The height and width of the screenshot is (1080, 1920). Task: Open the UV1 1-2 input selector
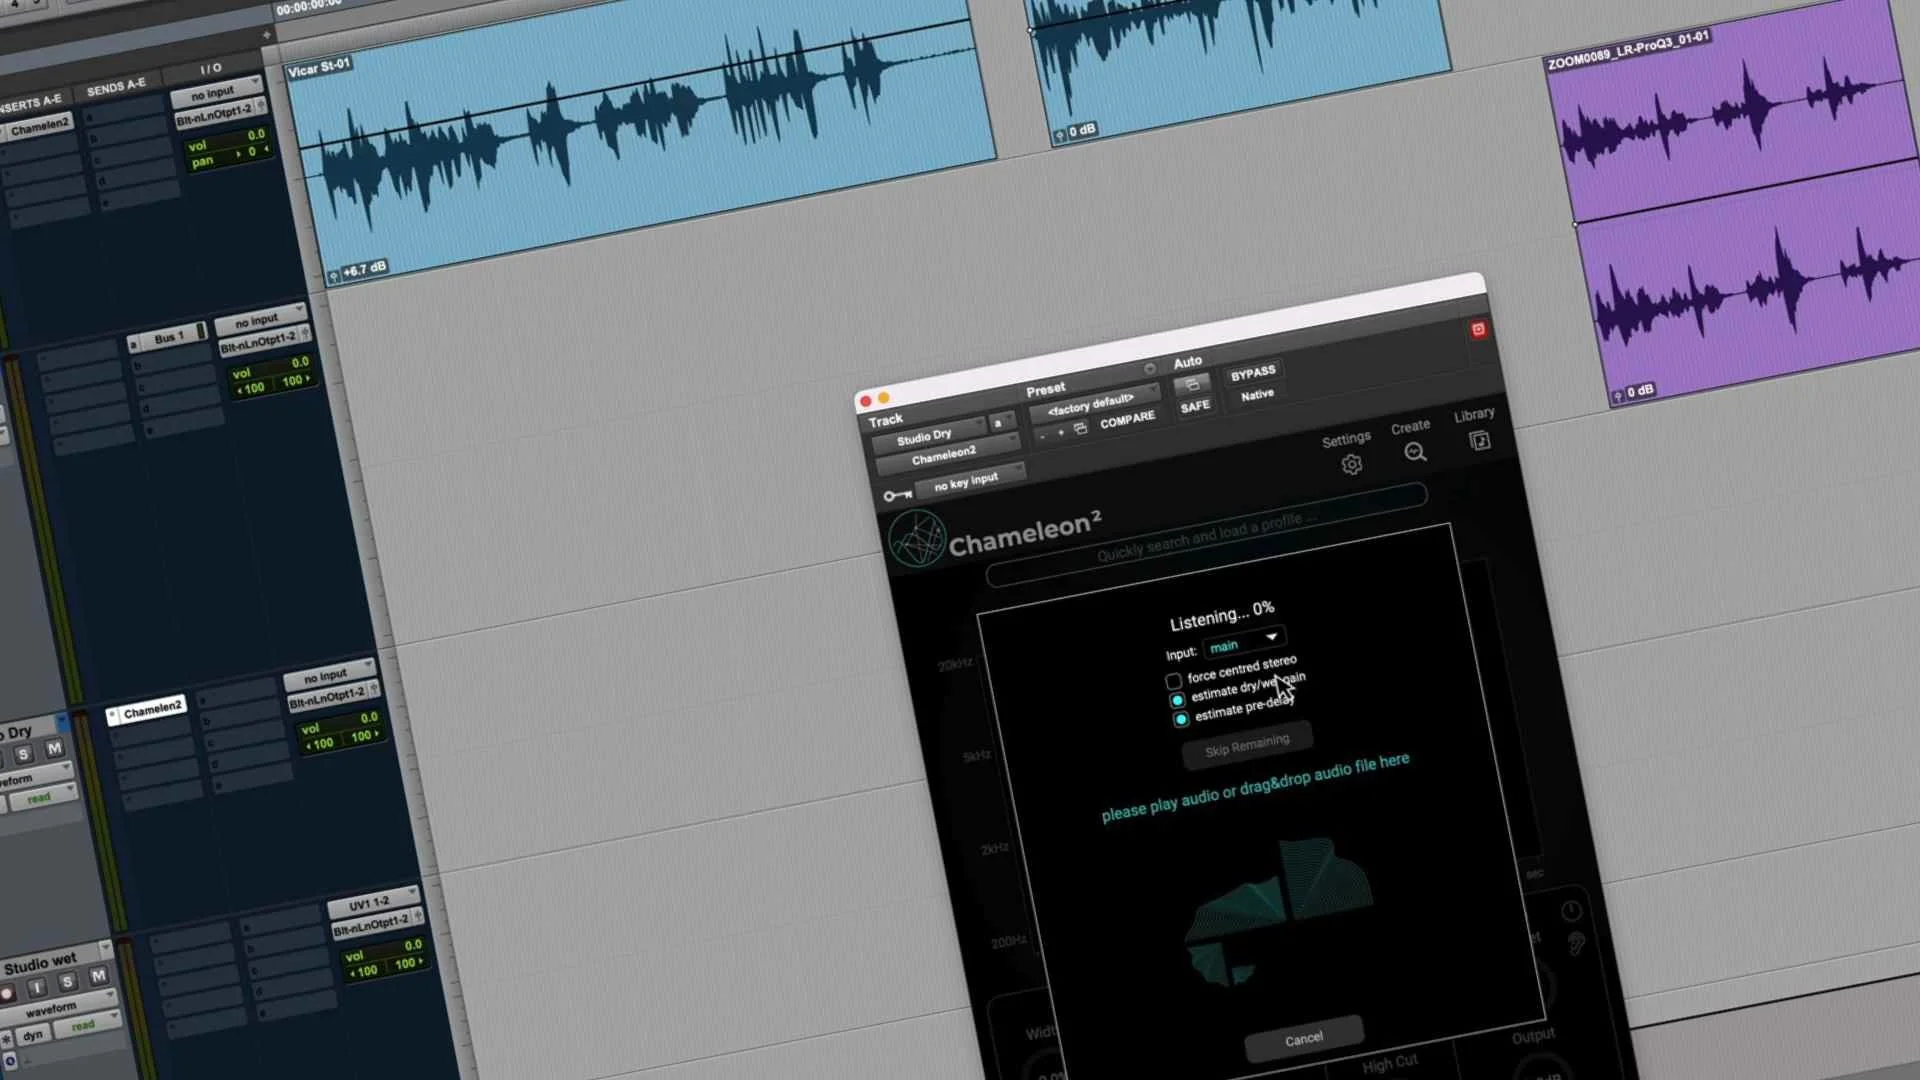[372, 904]
